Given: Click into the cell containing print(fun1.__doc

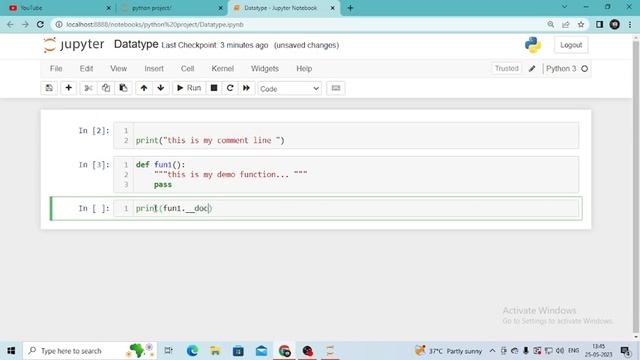Looking at the screenshot, I should pyautogui.click(x=346, y=209).
